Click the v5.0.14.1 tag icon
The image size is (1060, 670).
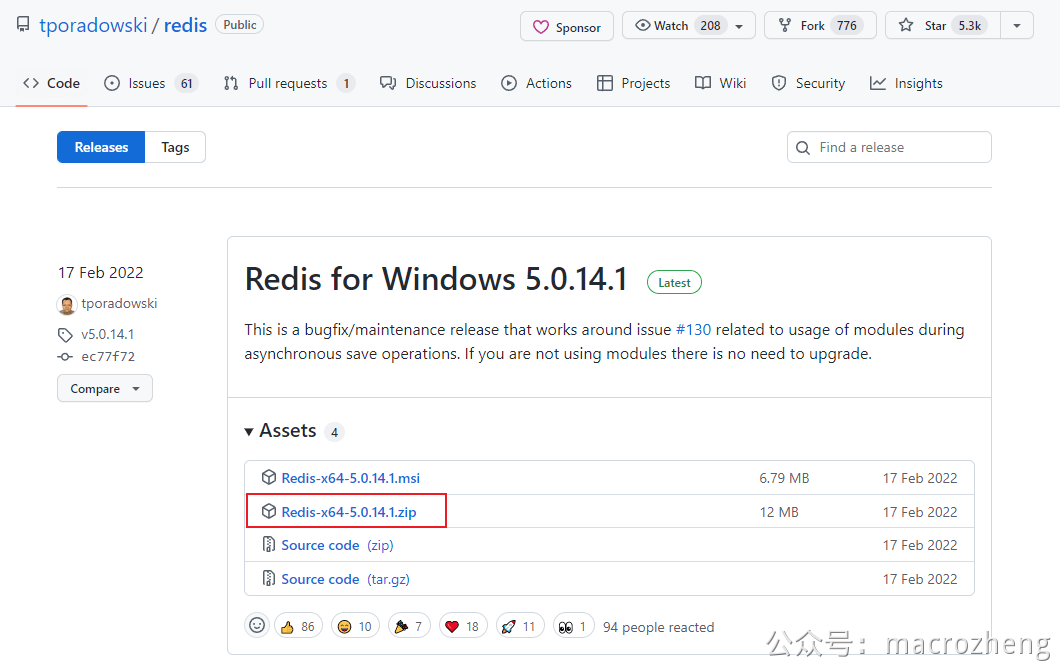[65, 335]
